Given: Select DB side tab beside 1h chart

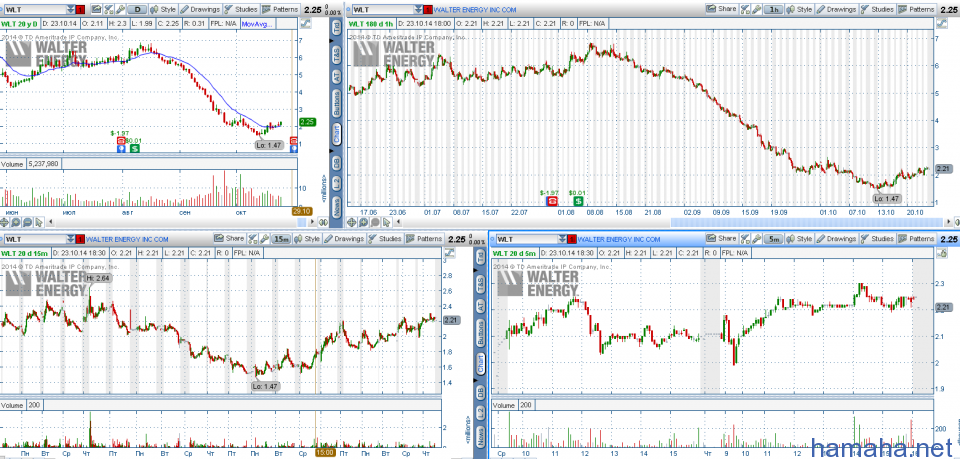Looking at the screenshot, I should pyautogui.click(x=336, y=162).
